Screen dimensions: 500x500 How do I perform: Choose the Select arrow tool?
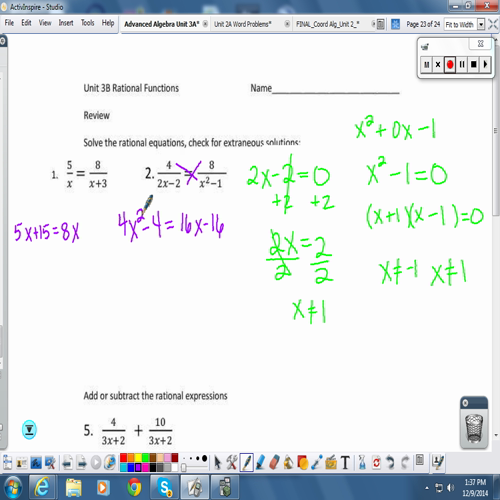tap(218, 463)
